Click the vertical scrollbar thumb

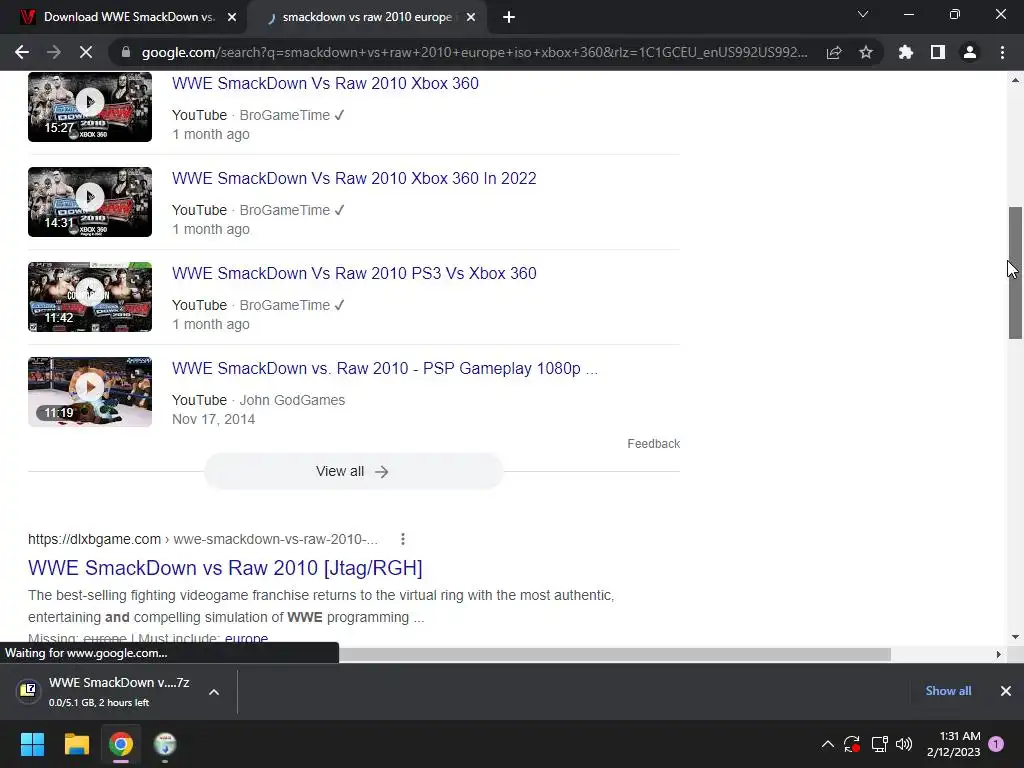(x=1015, y=272)
